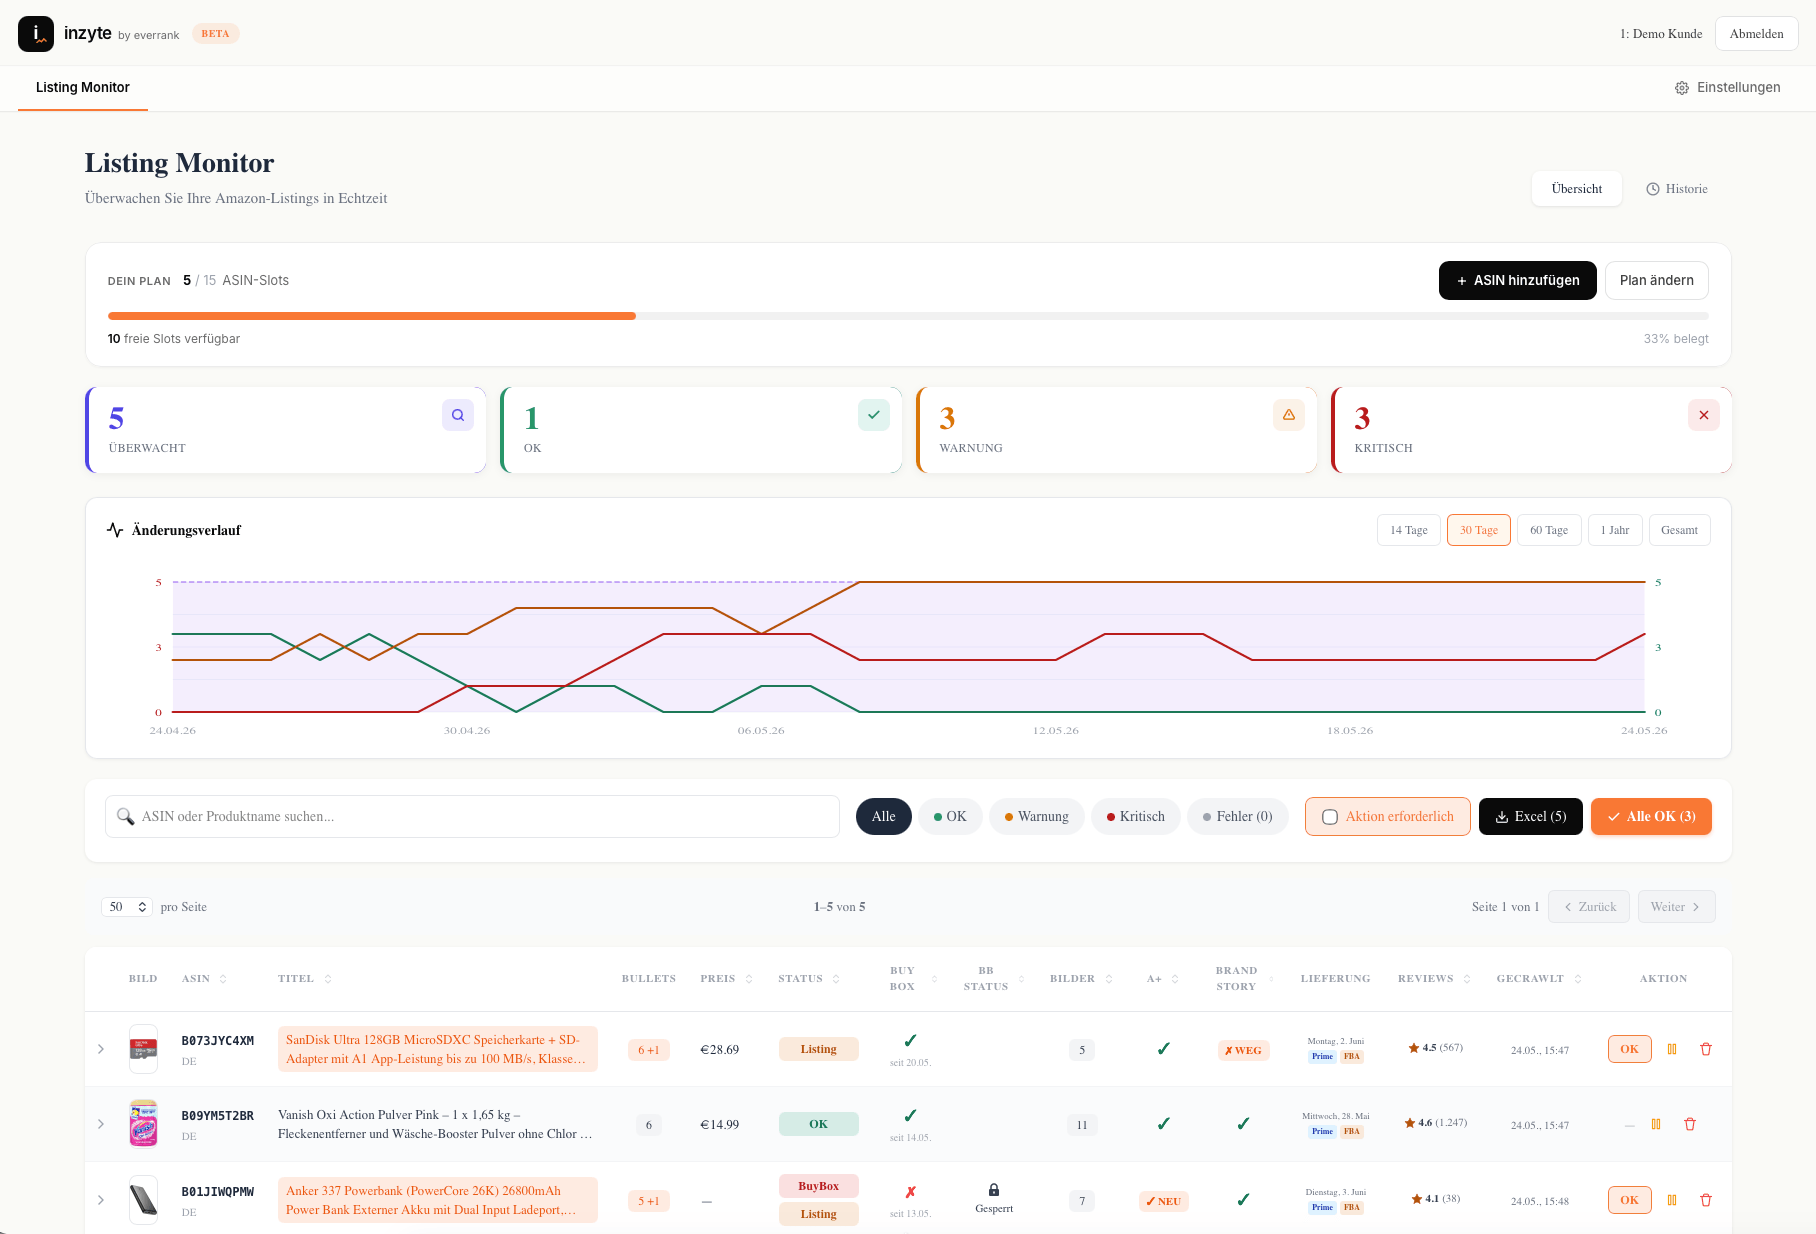Delete the Vanish row B09YM5T2BR
The image size is (1816, 1234).
pos(1690,1124)
